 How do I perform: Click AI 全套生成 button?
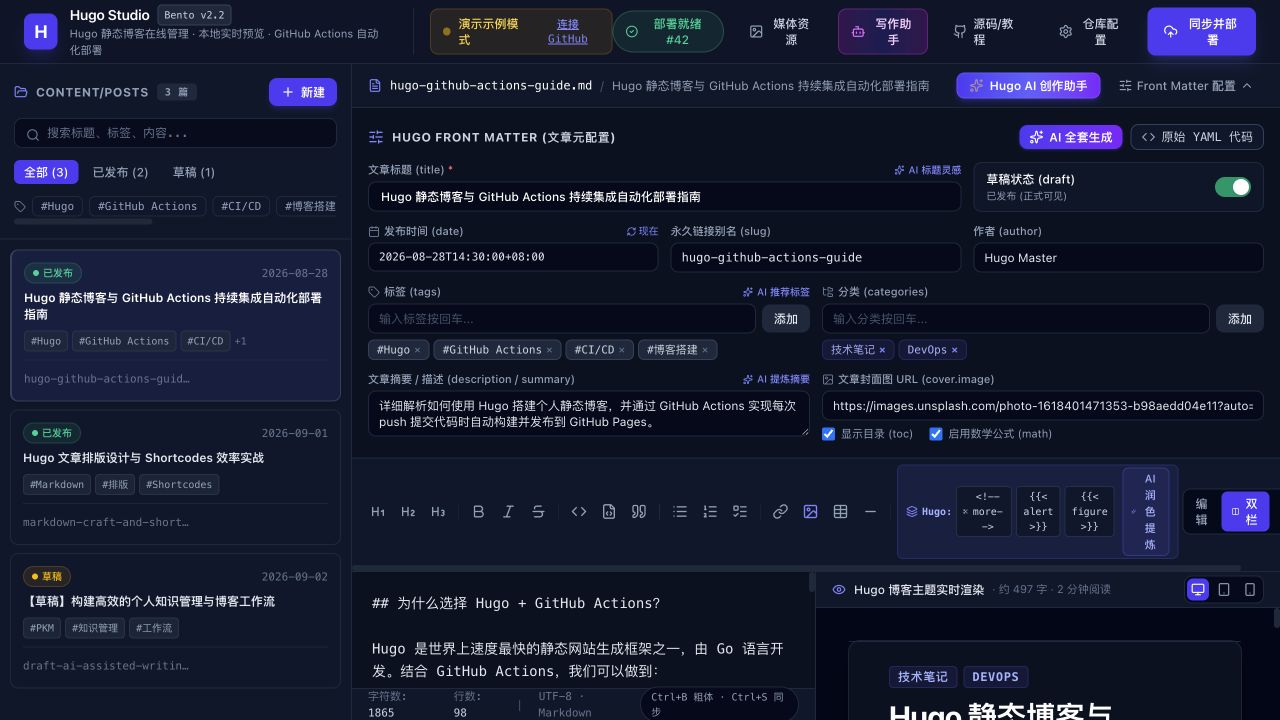[x=1071, y=137]
